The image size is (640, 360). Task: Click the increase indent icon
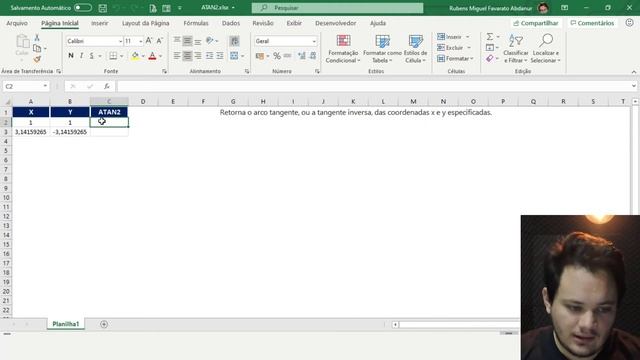(x=220, y=56)
